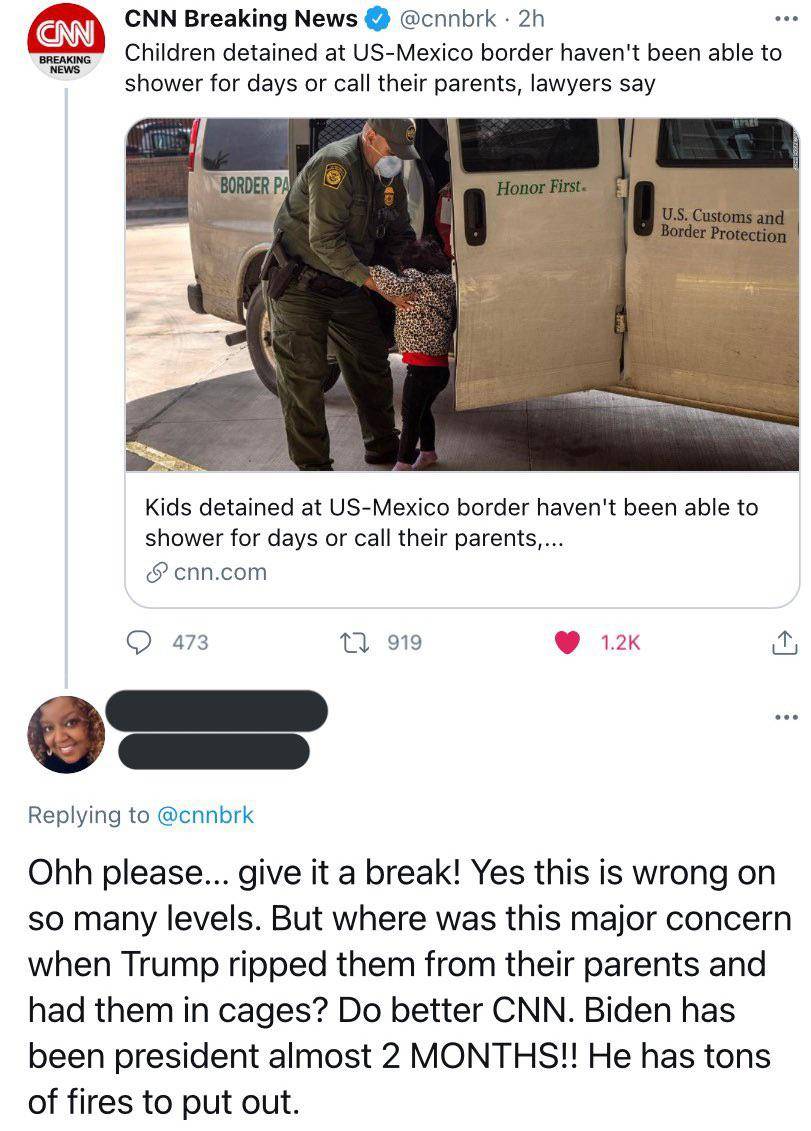The image size is (811, 1131).
Task: Click the chain link icon beside cnn.com
Action: [156, 573]
